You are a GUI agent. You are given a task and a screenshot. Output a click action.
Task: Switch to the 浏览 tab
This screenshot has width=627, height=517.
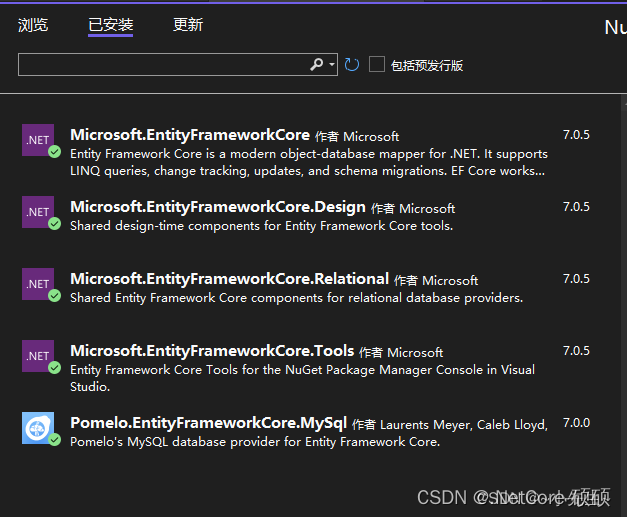point(33,25)
